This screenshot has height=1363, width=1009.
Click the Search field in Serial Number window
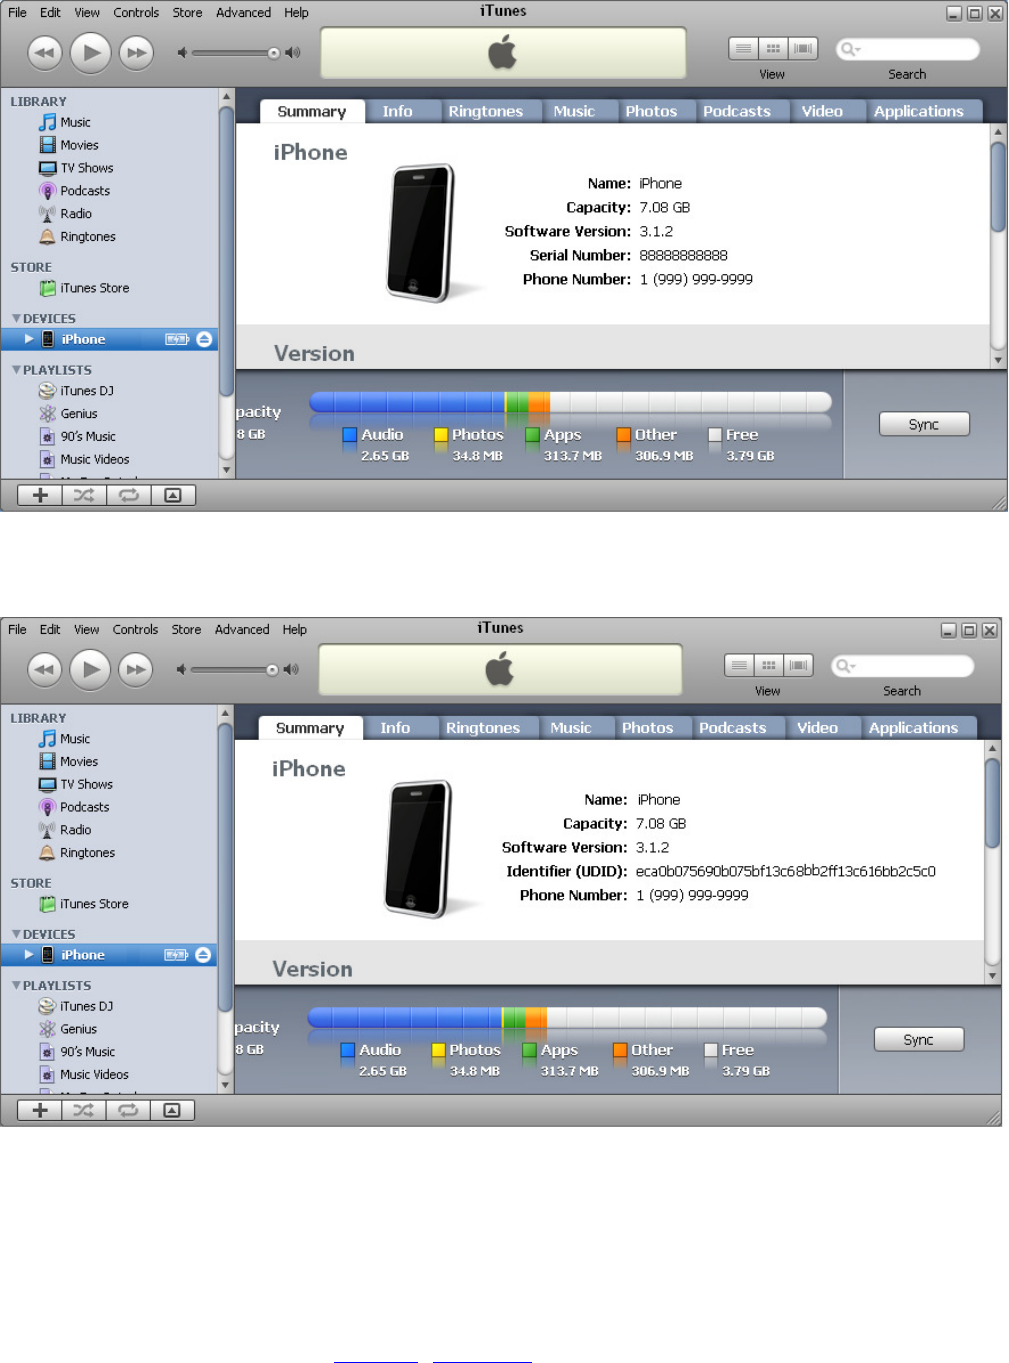pos(907,49)
